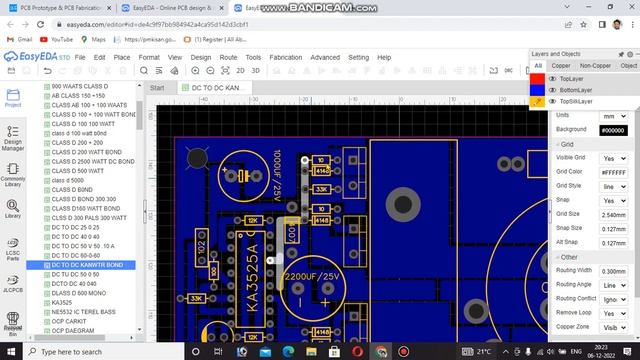
Task: Open the Library search panel
Action: point(13,209)
